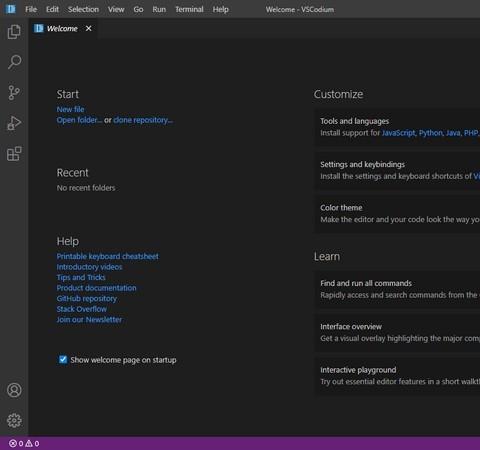
Task: Open the Interface overview card
Action: pos(398,332)
